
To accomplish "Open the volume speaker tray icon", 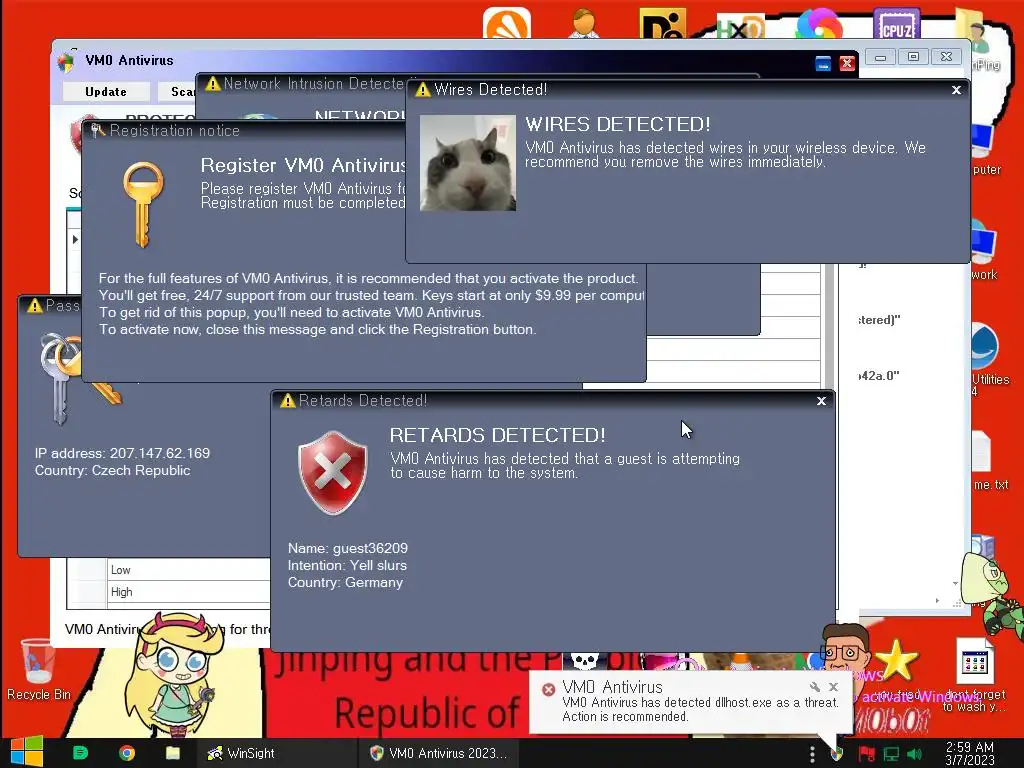I will coord(914,754).
